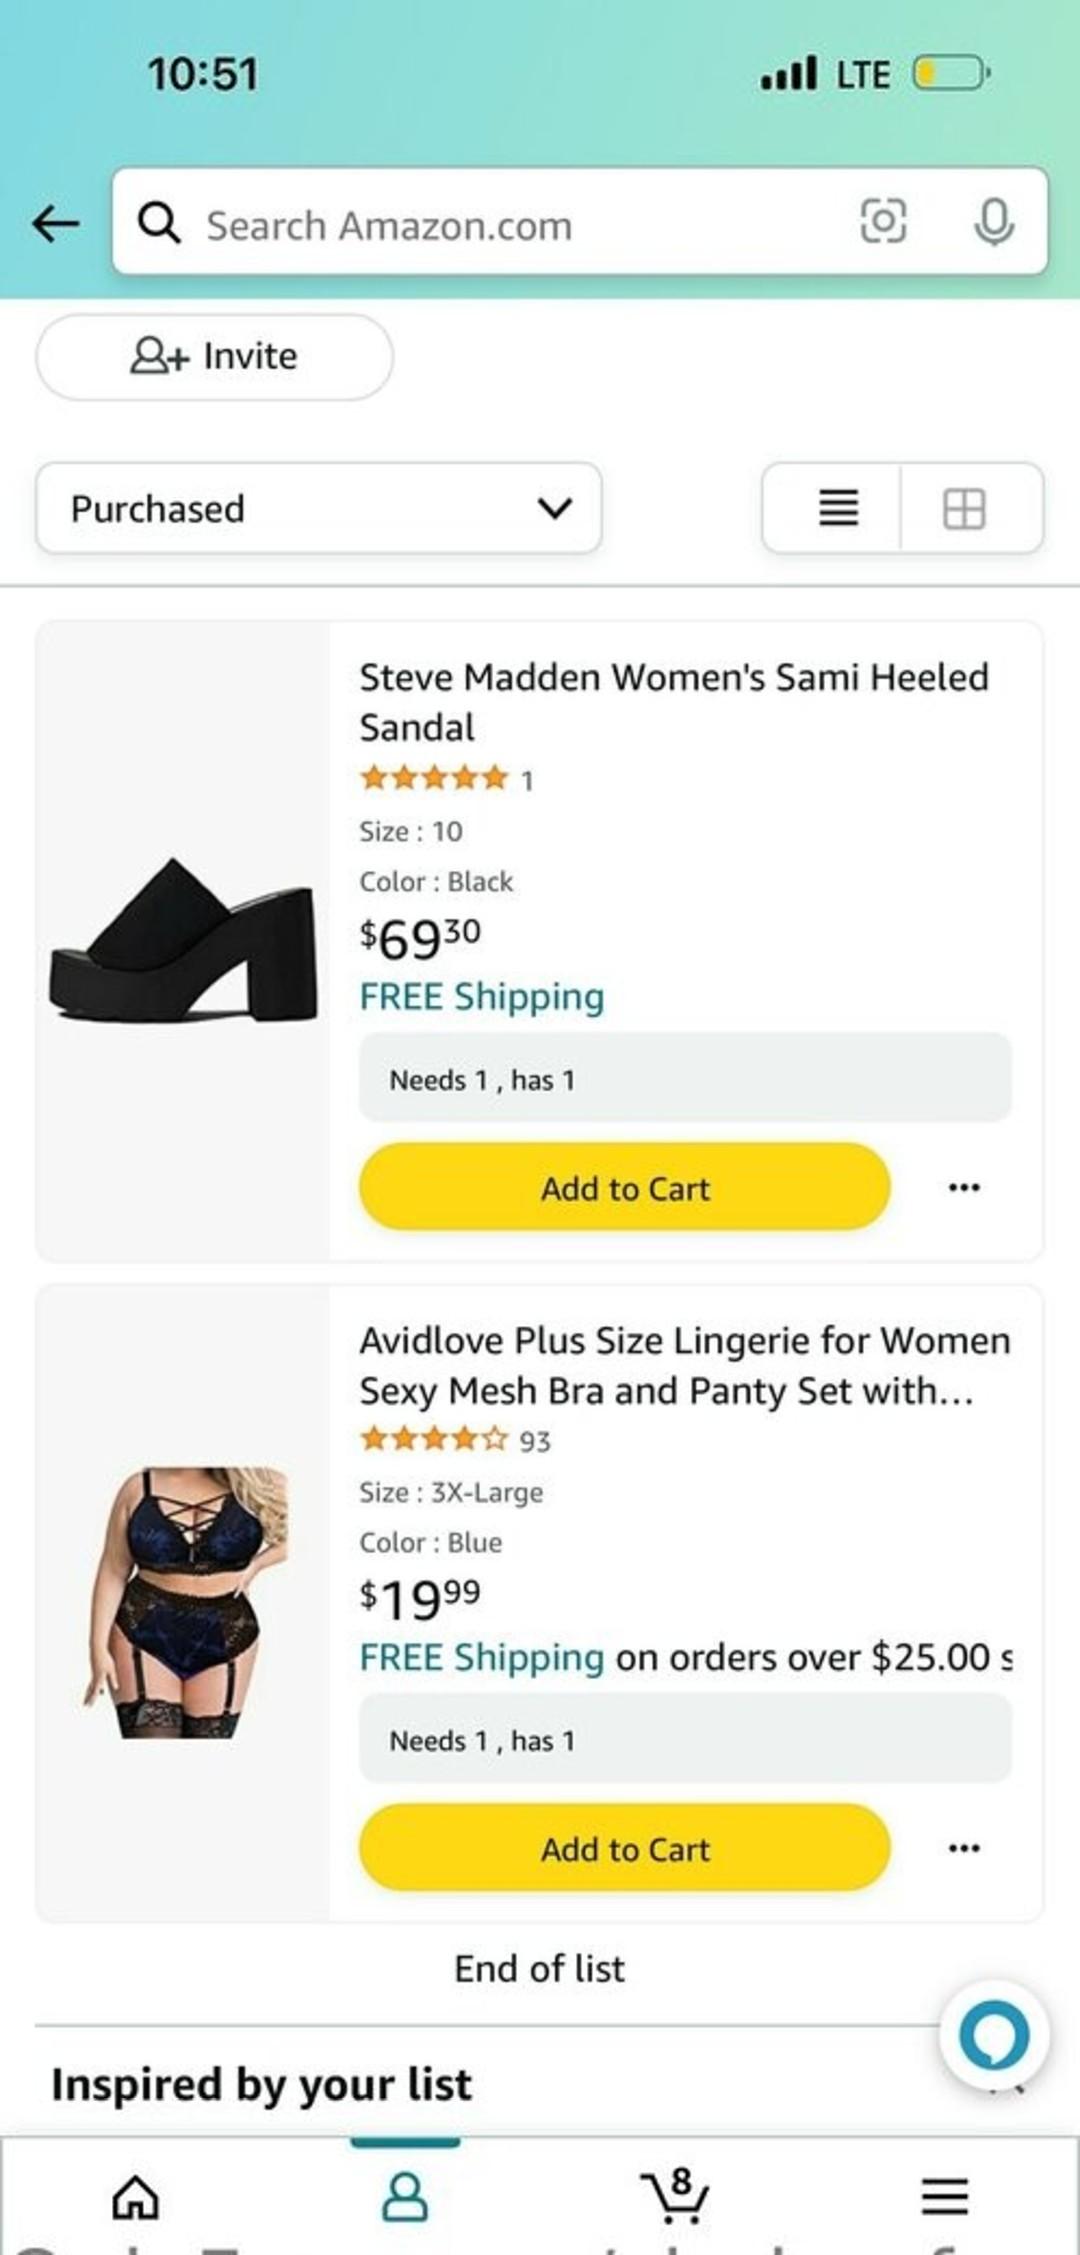Screen dimensions: 1080x2255
Task: Open Steve Madden Sami Heeled Sandal title
Action: [673, 701]
